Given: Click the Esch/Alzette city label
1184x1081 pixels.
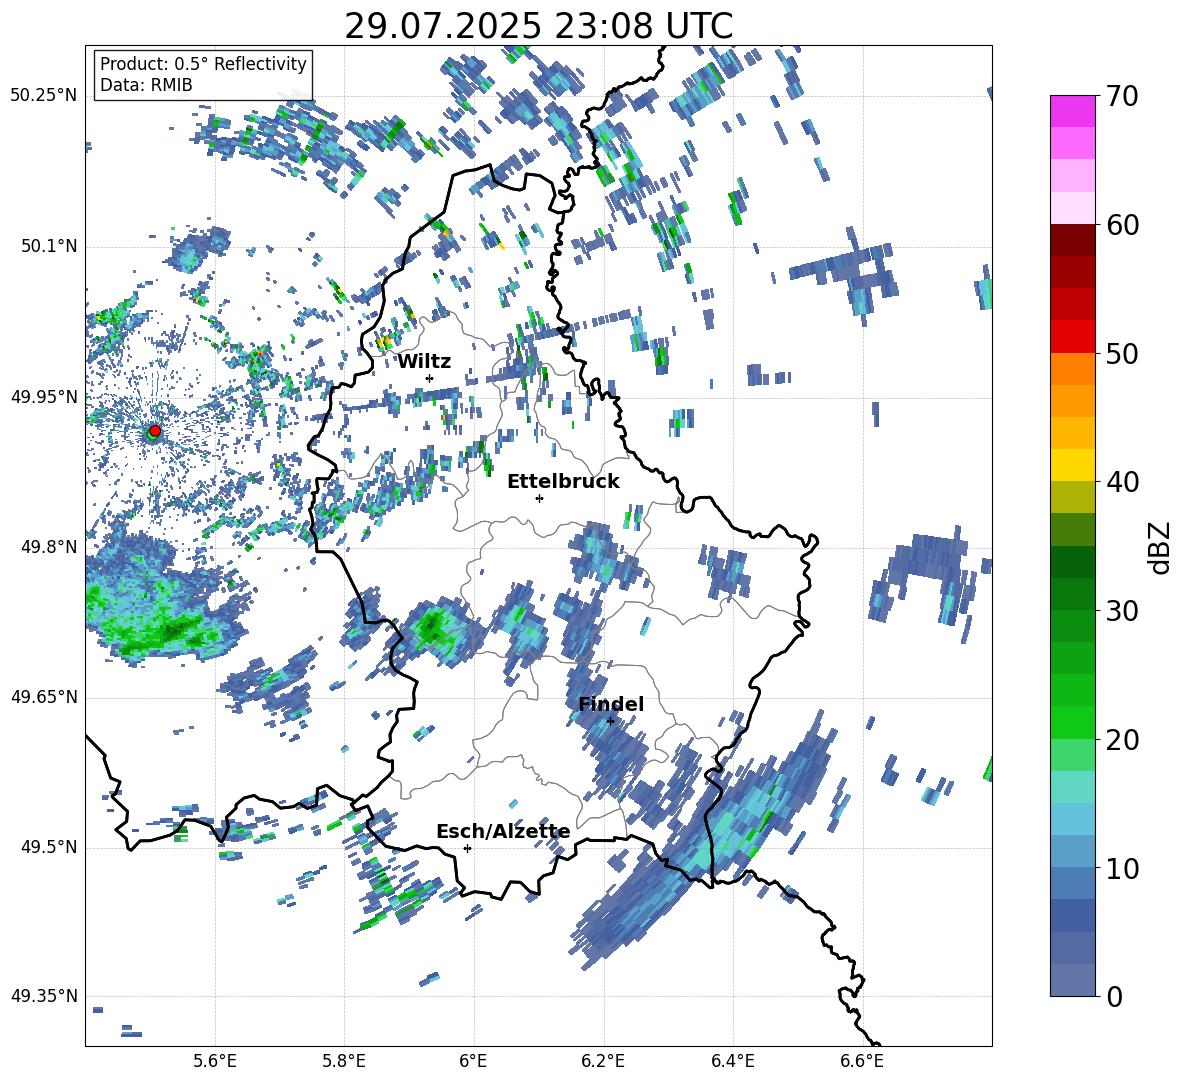Looking at the screenshot, I should coord(503,832).
